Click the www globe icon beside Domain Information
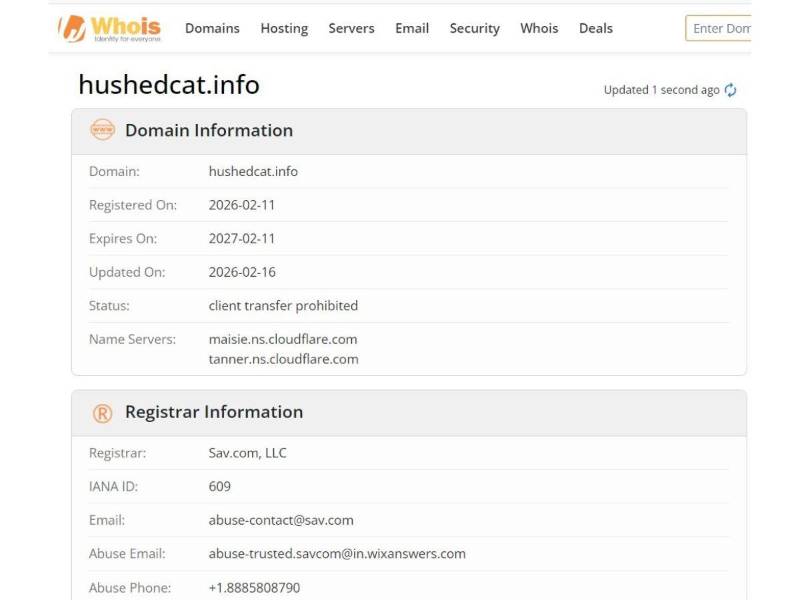The image size is (800, 600). point(102,130)
